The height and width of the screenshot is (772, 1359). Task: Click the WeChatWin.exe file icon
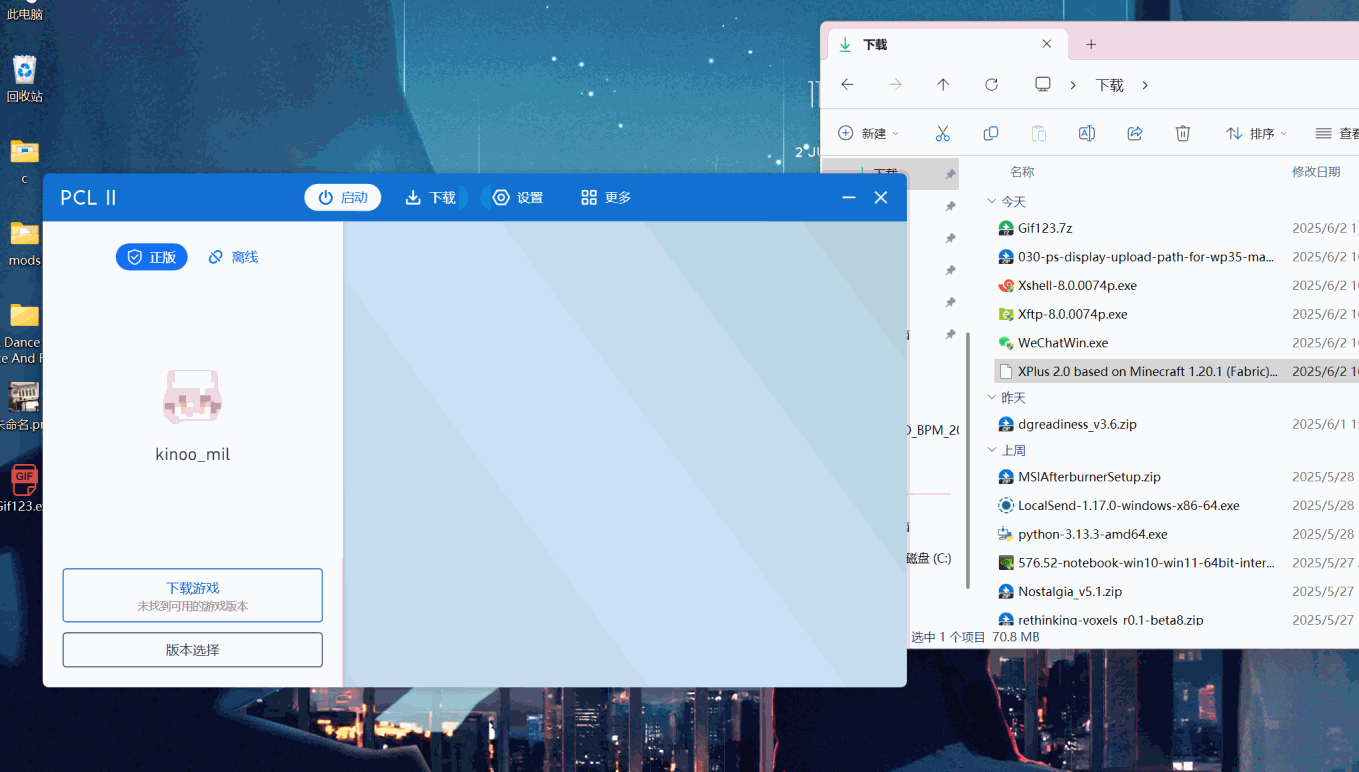tap(1006, 343)
